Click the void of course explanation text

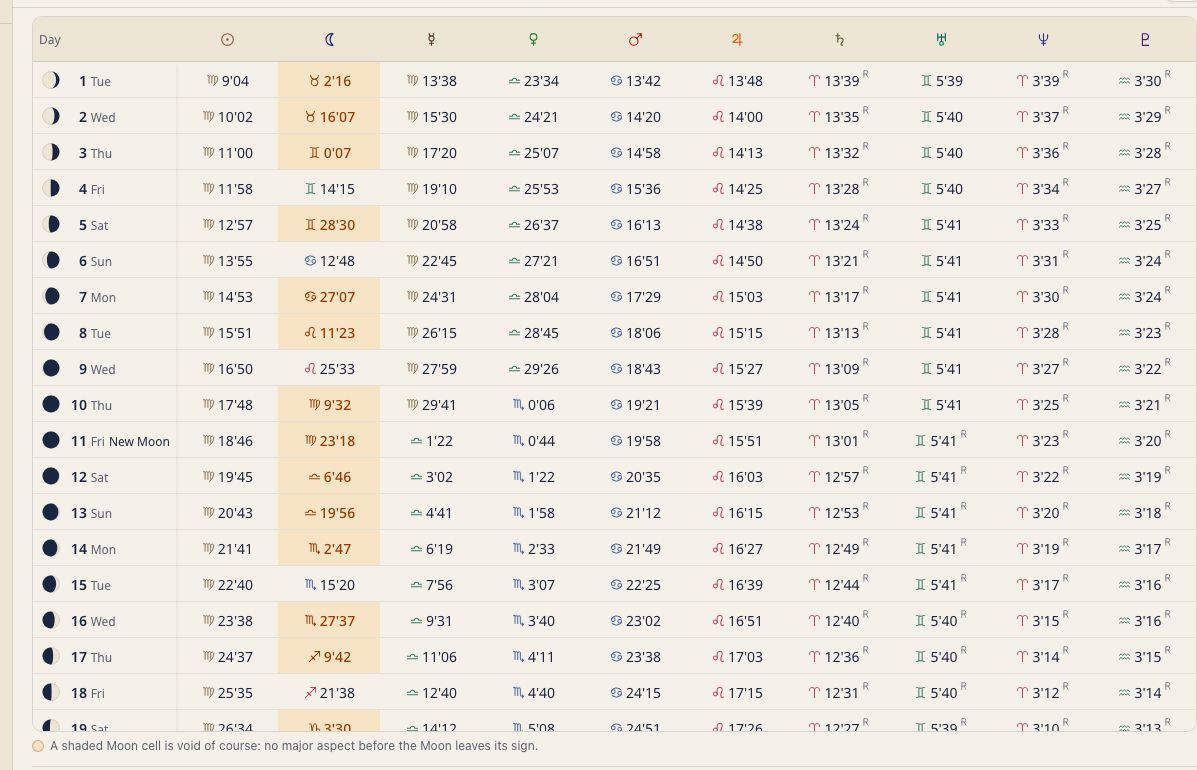(x=294, y=746)
